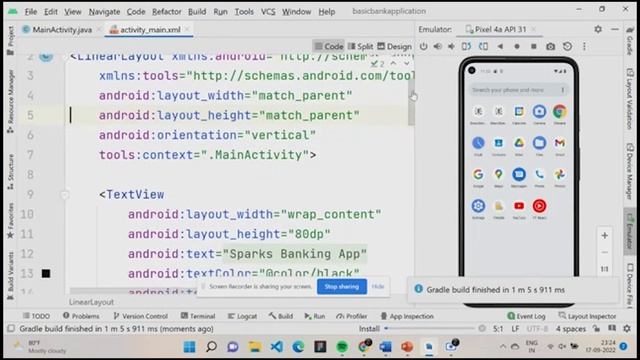
Task: Open Emulator panel settings gear
Action: pyautogui.click(x=598, y=29)
